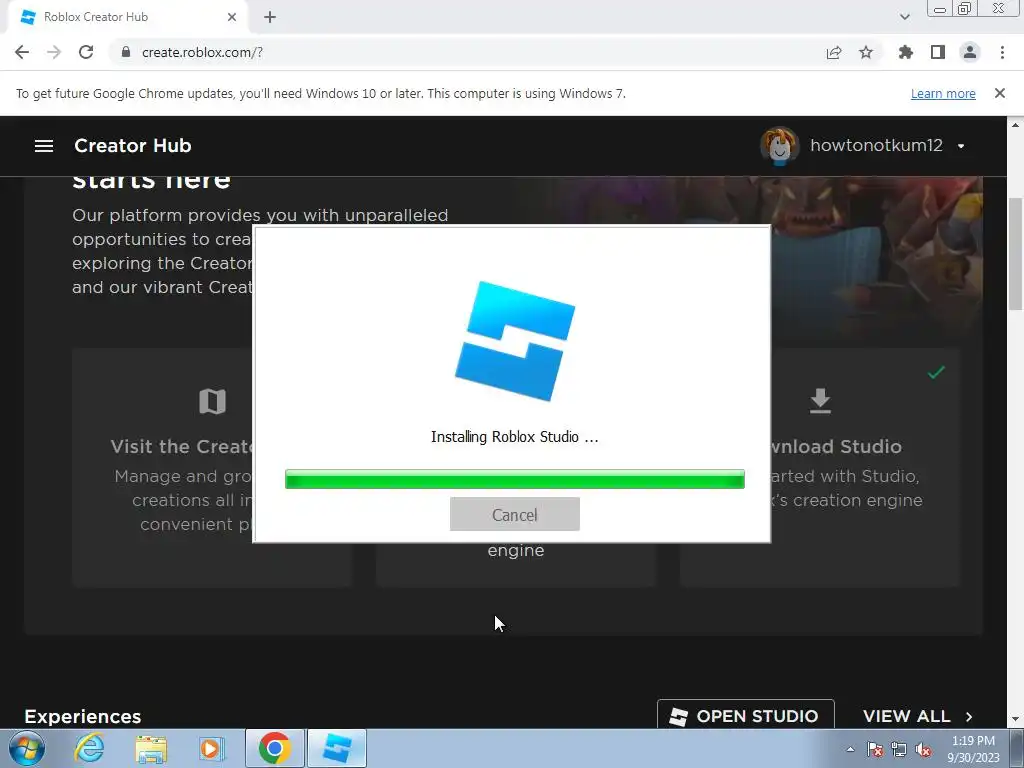Switch to Chrome in taskbar
Viewport: 1024px width, 768px height.
275,748
